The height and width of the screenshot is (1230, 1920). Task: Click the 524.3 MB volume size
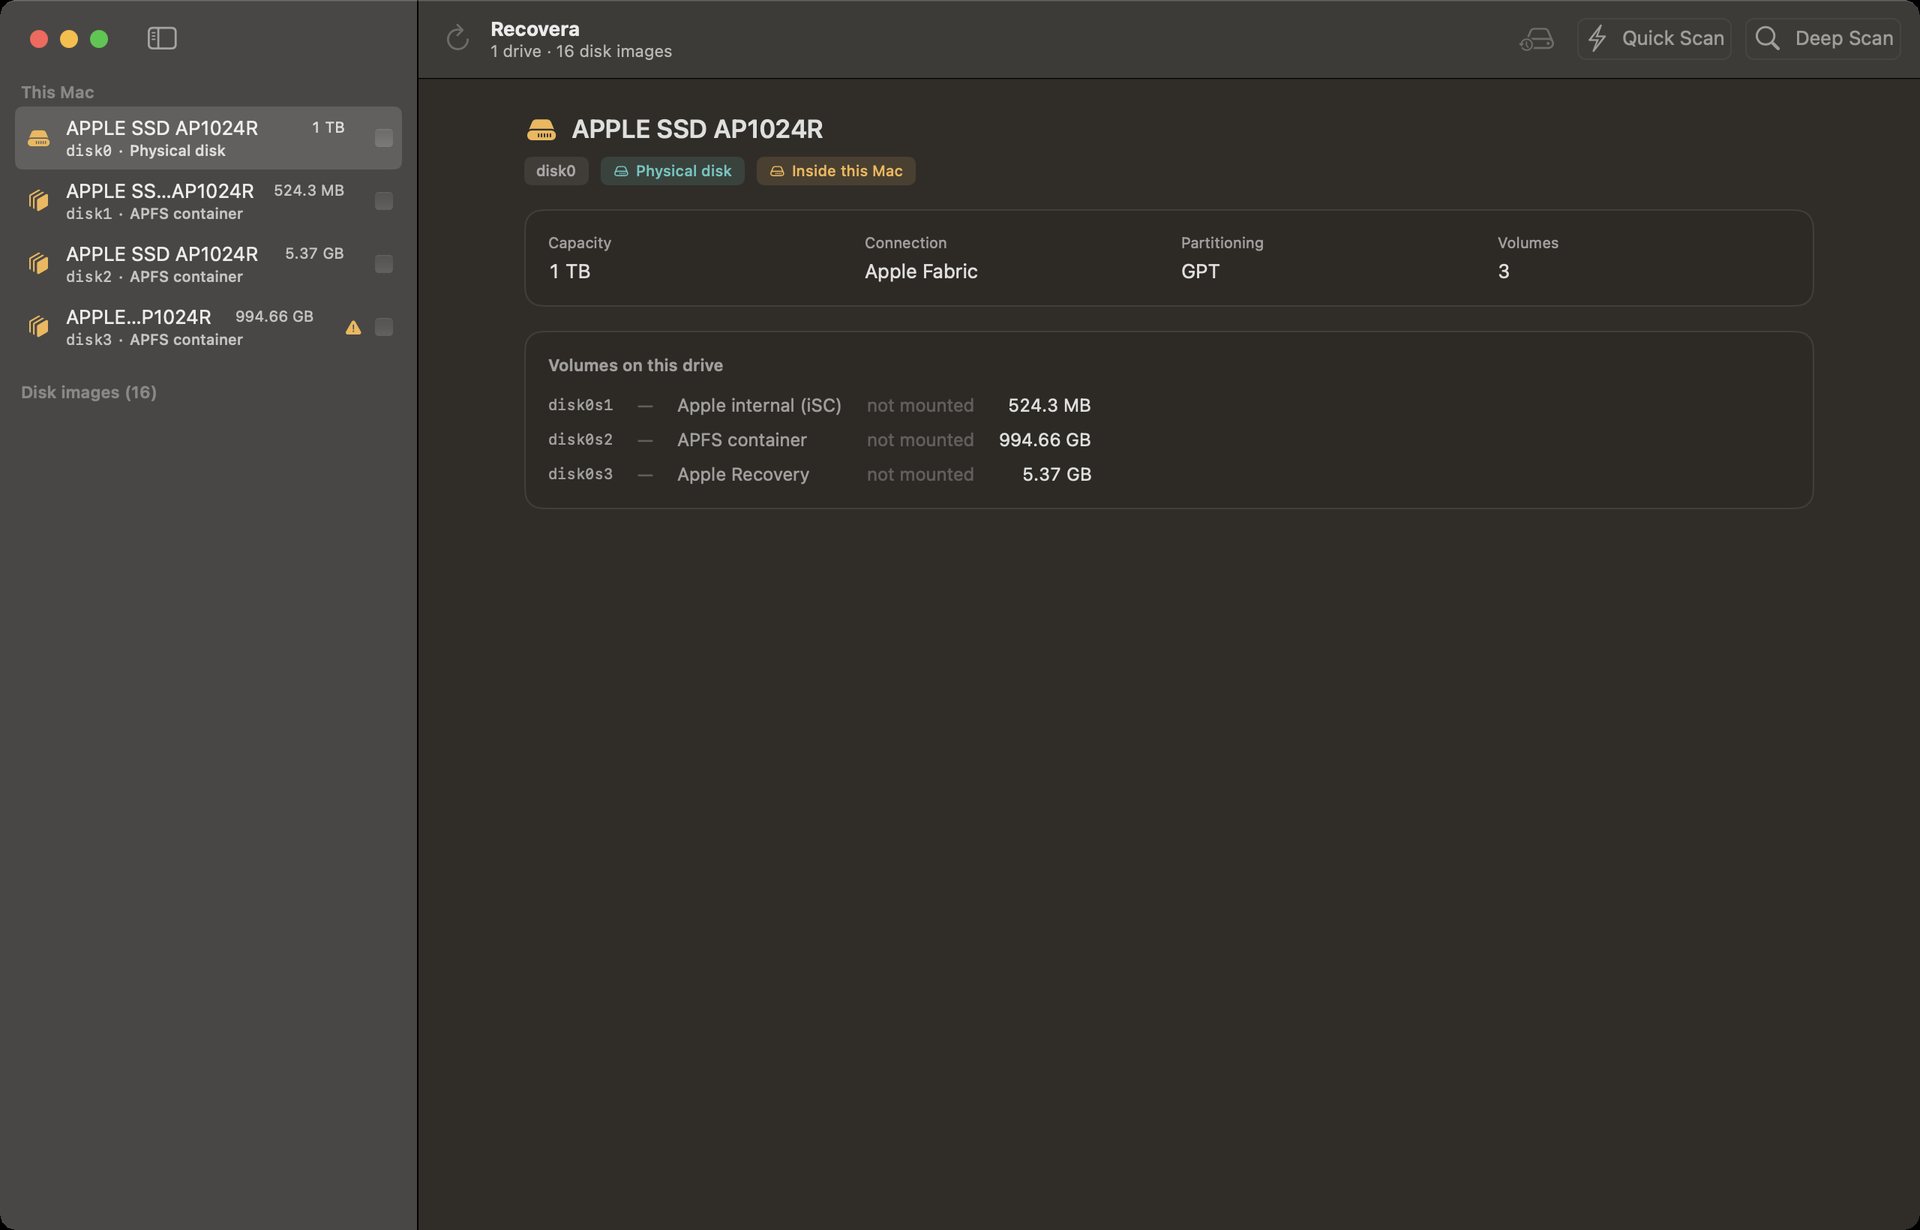coord(1049,405)
